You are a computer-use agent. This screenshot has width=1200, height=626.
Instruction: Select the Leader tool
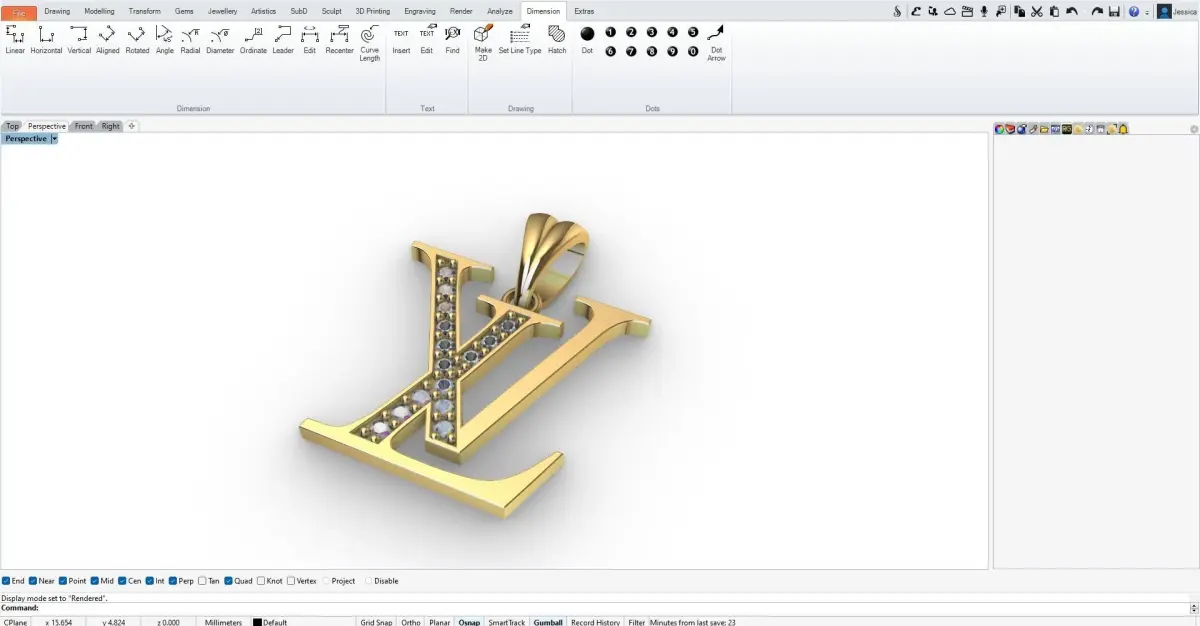click(283, 40)
